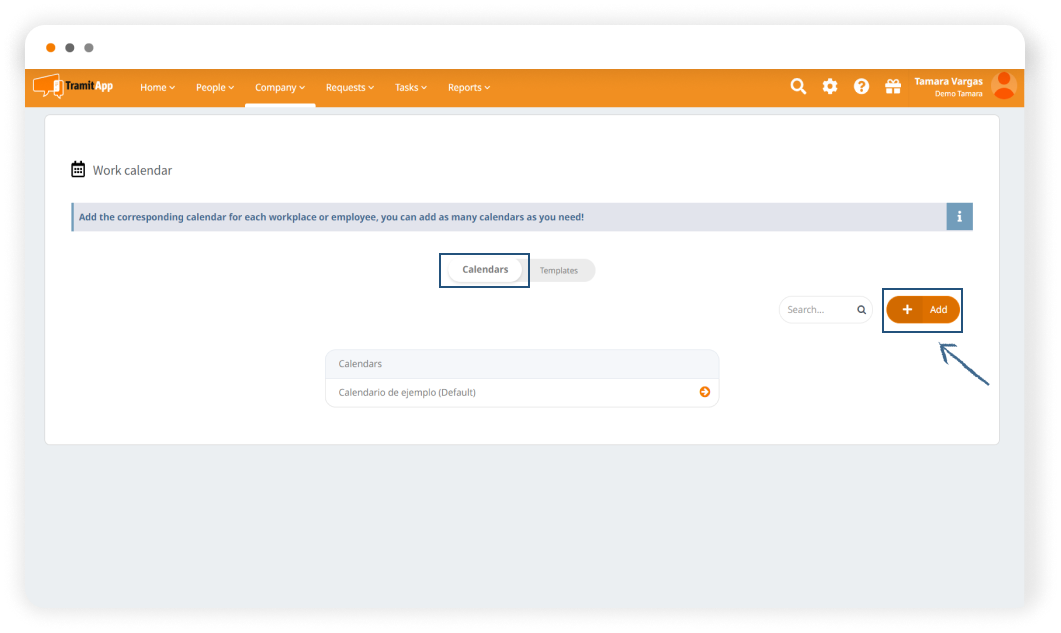Click Tamara Vargas user avatar
The height and width of the screenshot is (633, 1061).
(x=1003, y=86)
